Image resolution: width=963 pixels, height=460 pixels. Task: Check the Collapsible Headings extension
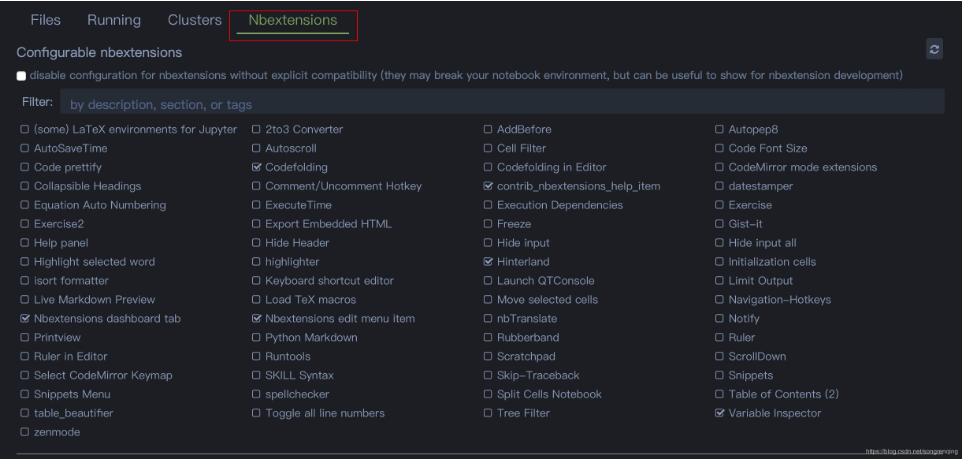[25, 186]
